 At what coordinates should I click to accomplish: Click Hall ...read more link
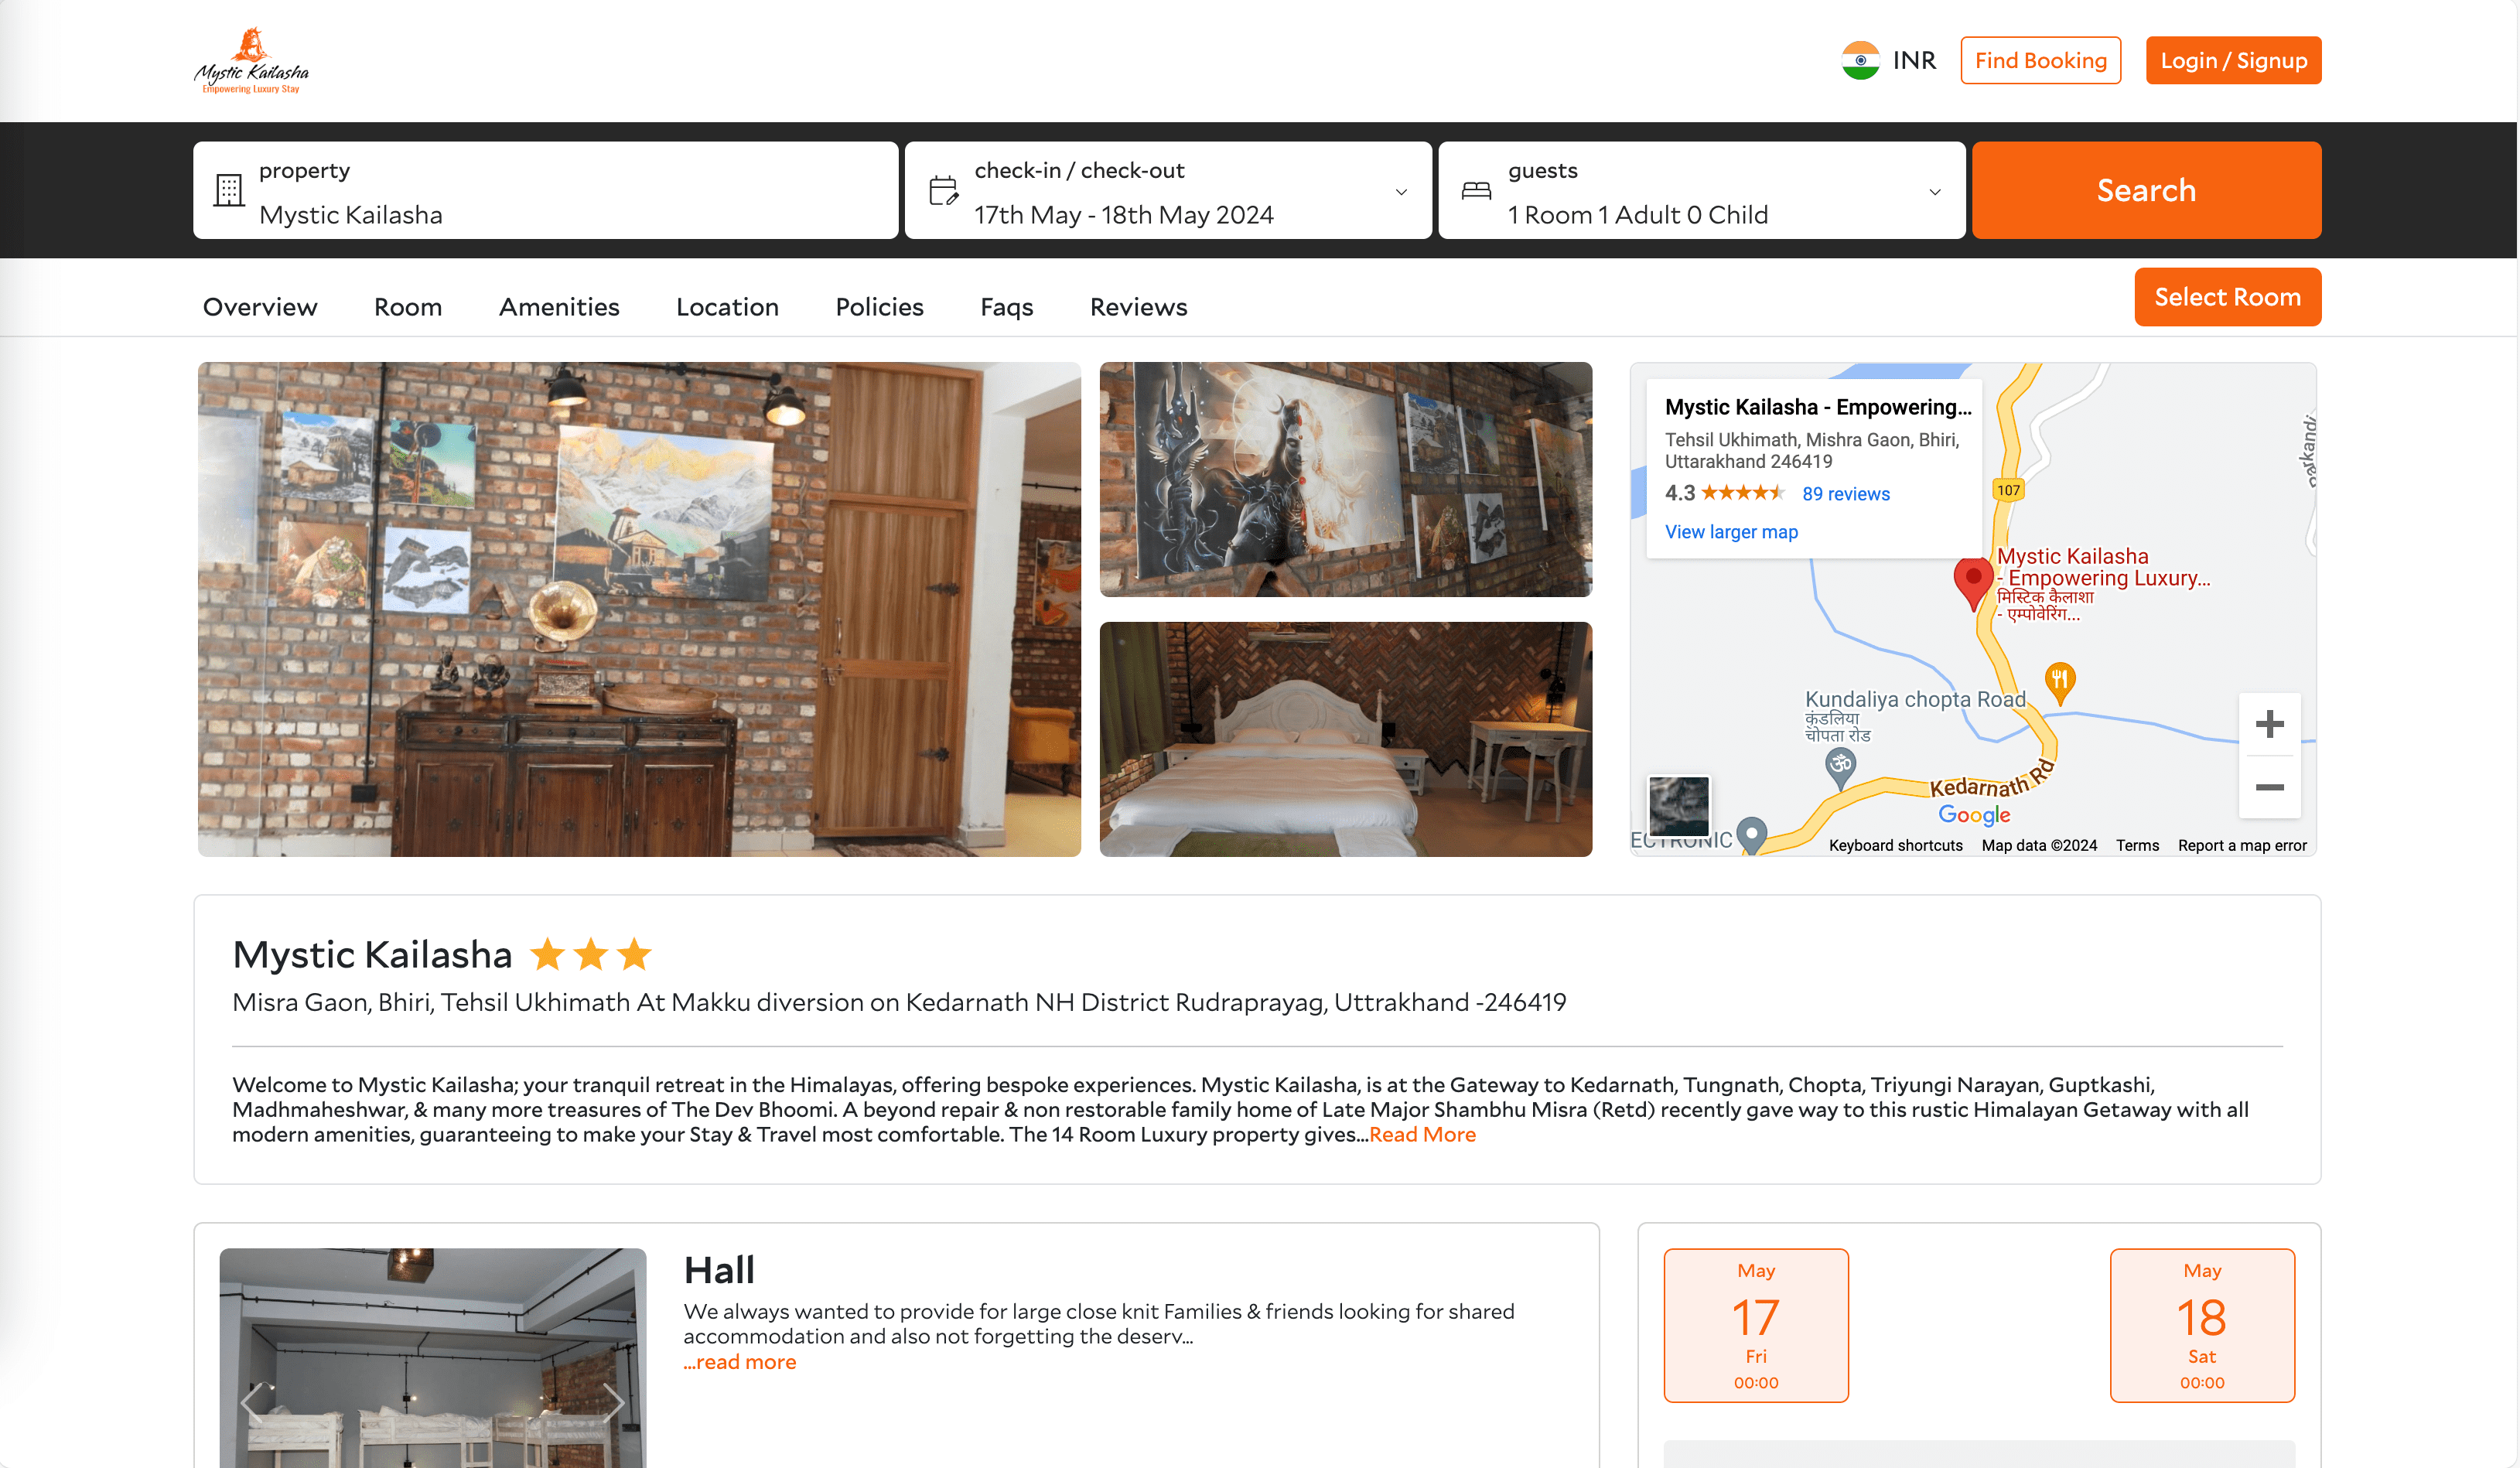coord(740,1362)
